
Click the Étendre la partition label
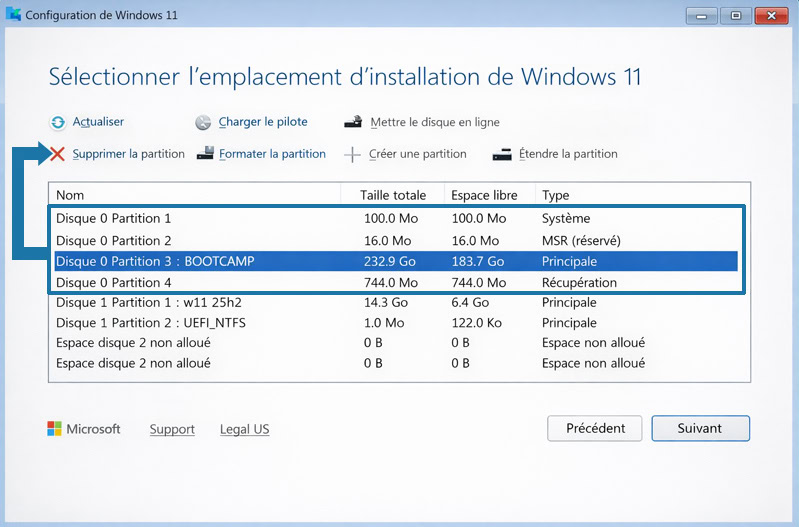568,154
